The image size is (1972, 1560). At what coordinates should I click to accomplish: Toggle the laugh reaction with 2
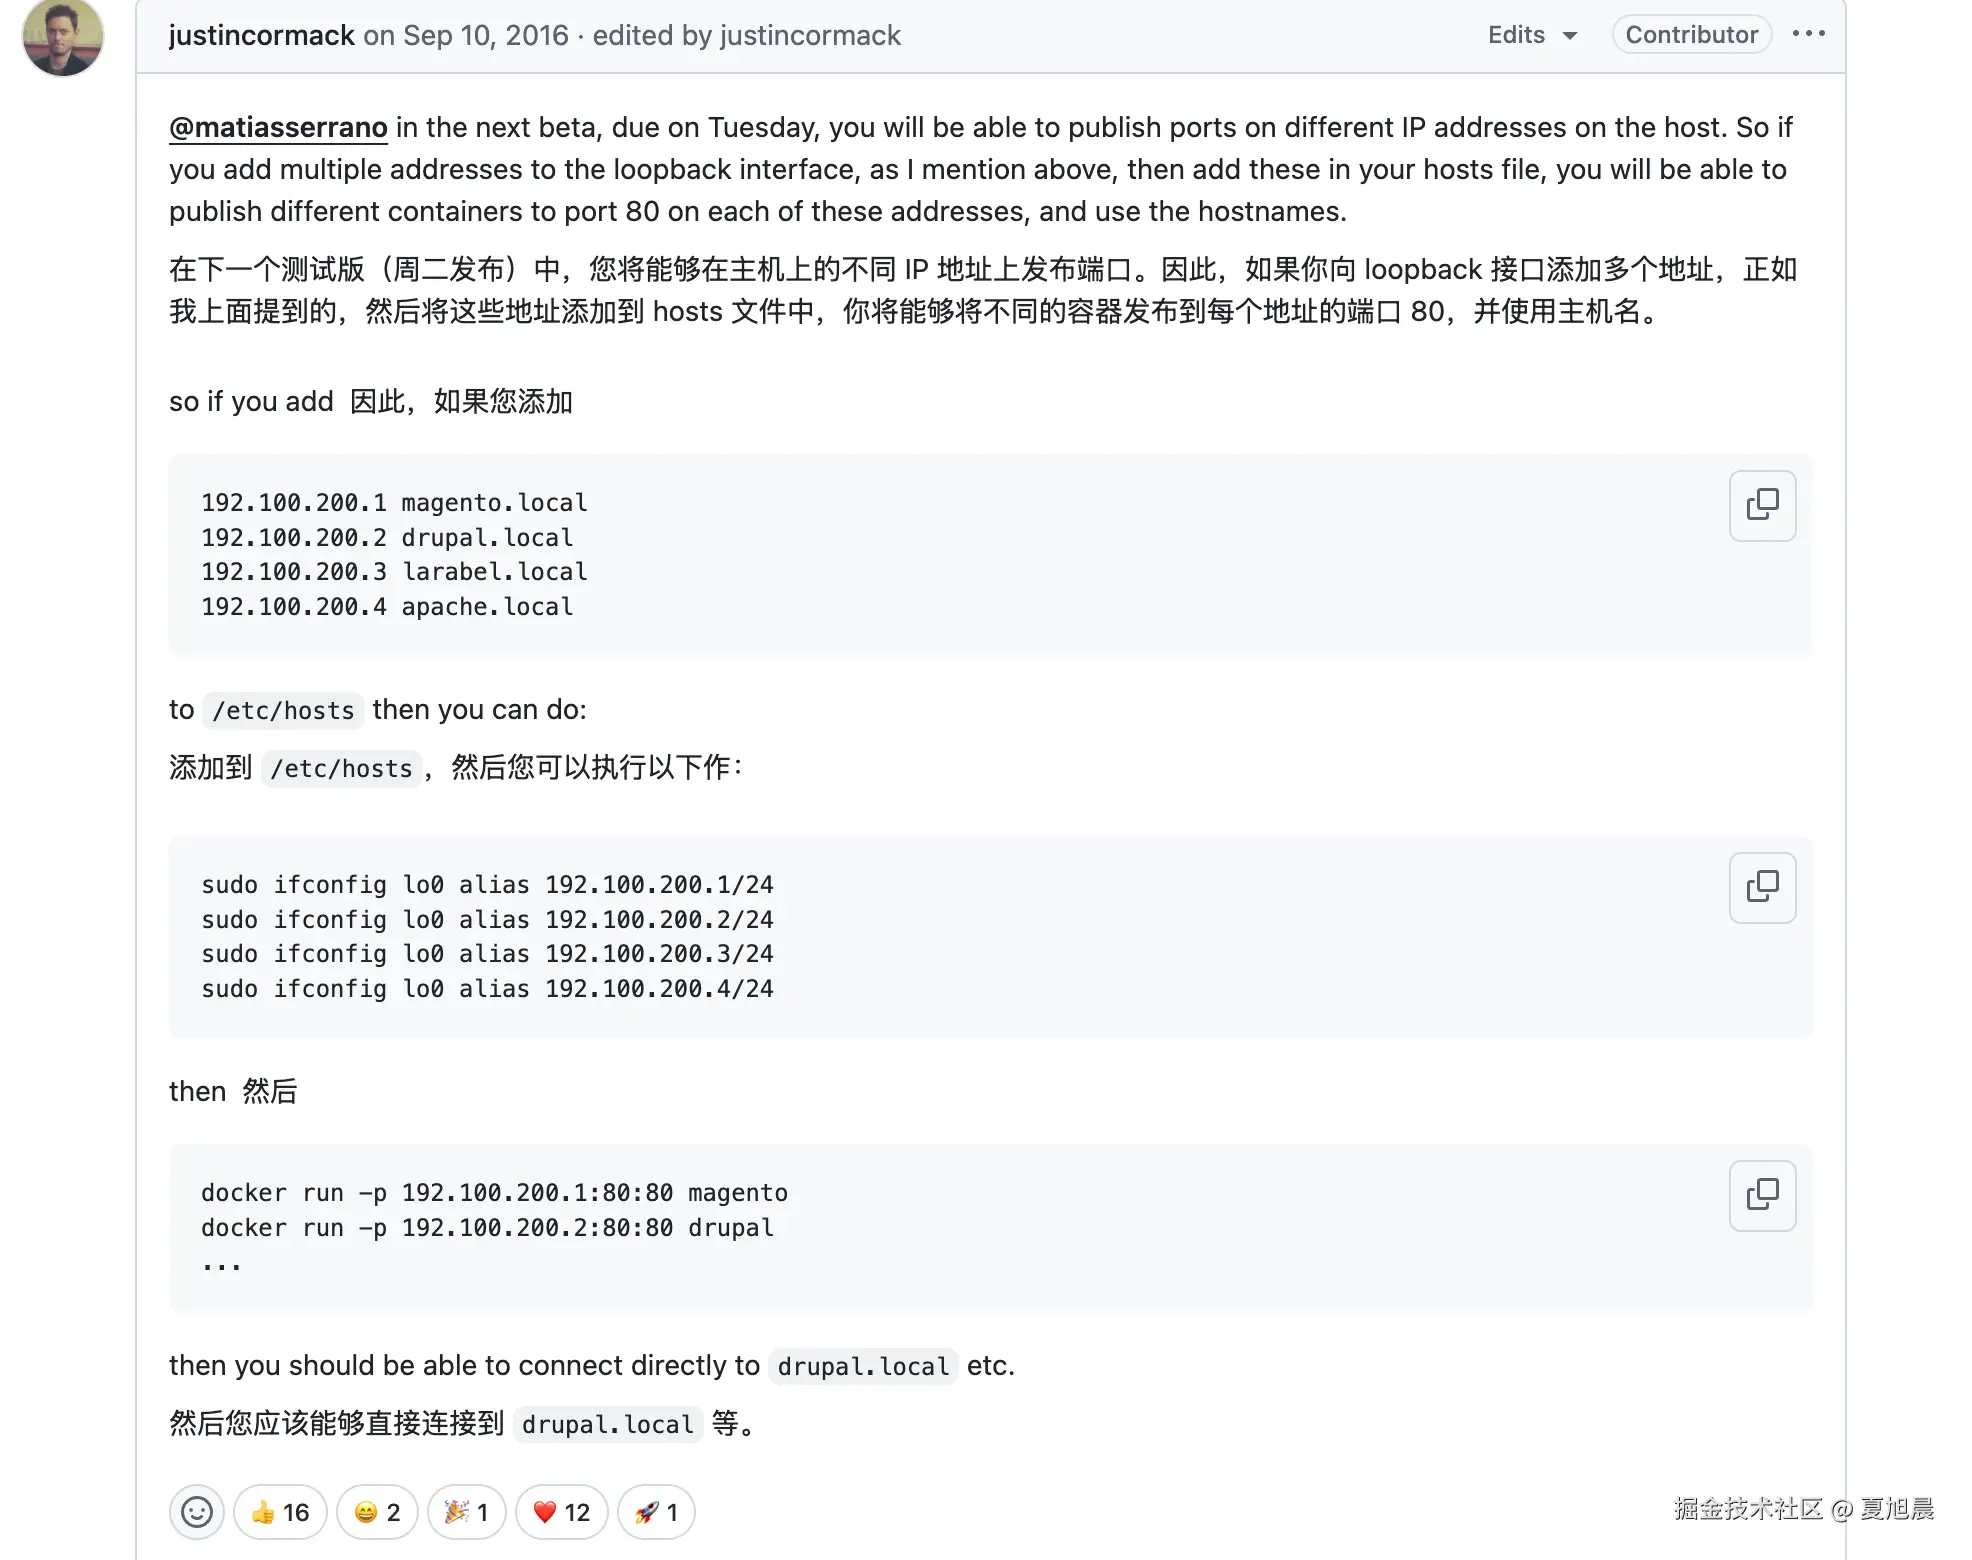click(x=377, y=1512)
